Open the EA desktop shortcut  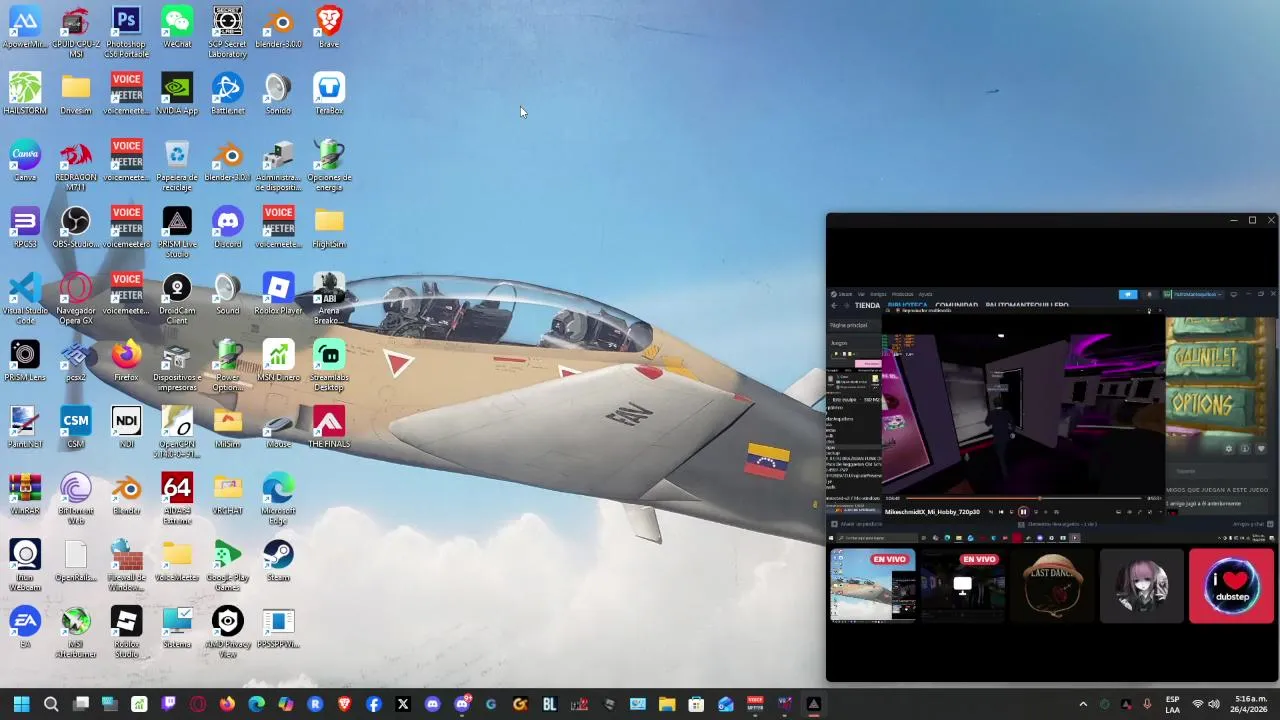25,628
